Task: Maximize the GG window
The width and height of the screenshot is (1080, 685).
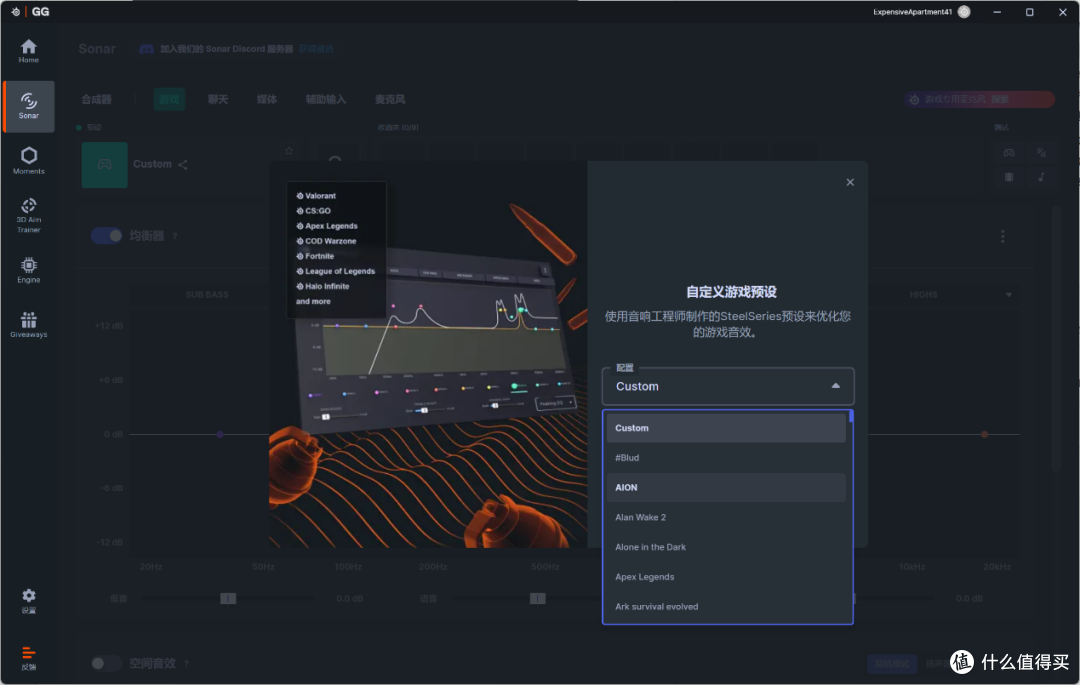Action: click(x=1030, y=12)
